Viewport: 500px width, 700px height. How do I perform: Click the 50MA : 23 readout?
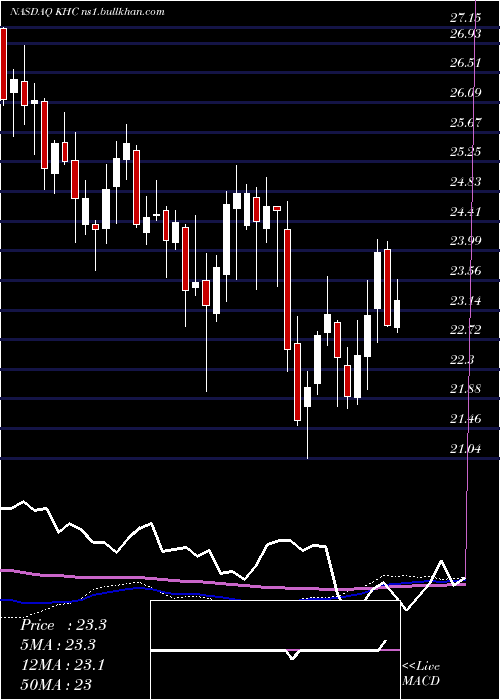[x=56, y=684]
